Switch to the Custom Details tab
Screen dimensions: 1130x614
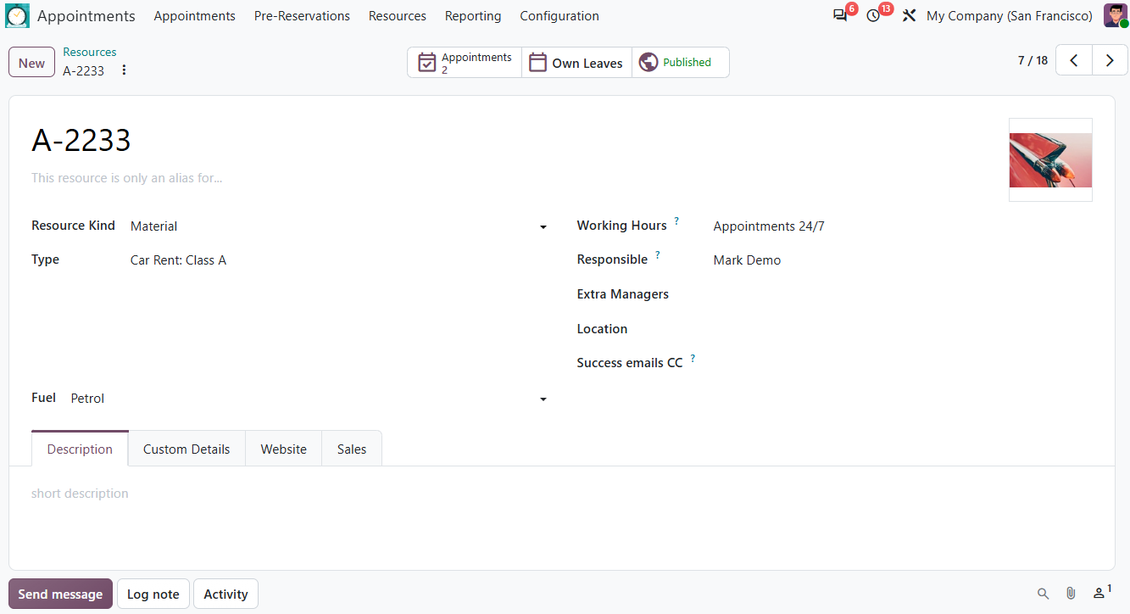[x=187, y=449]
